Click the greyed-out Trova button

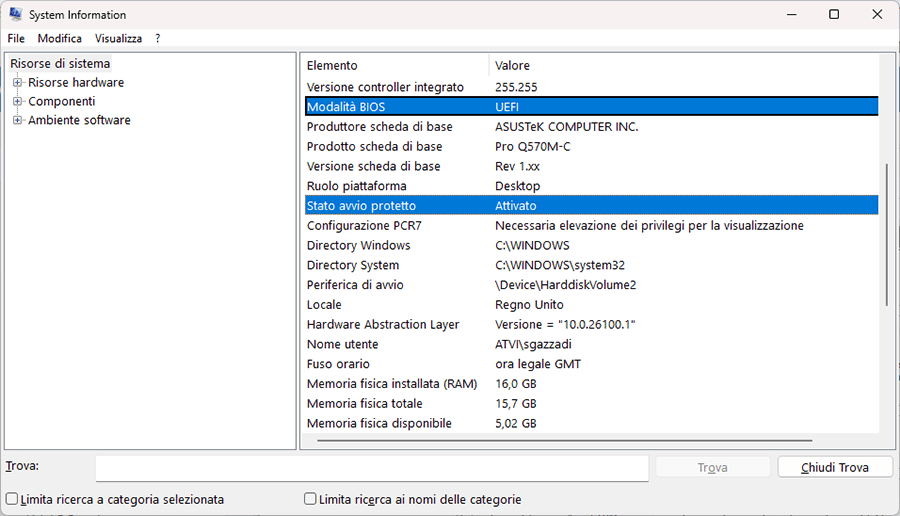(712, 467)
